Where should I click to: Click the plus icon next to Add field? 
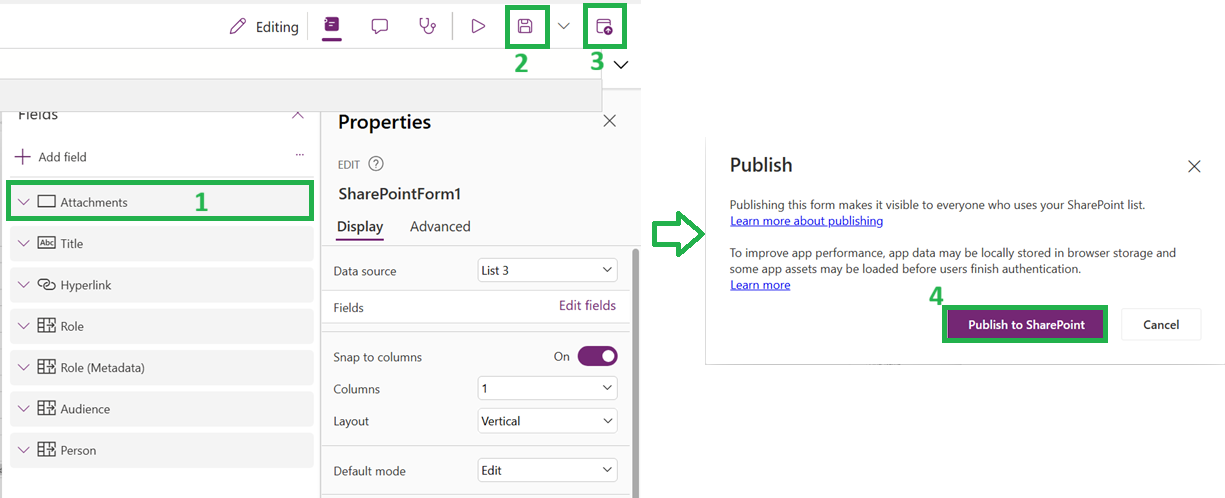tap(23, 156)
